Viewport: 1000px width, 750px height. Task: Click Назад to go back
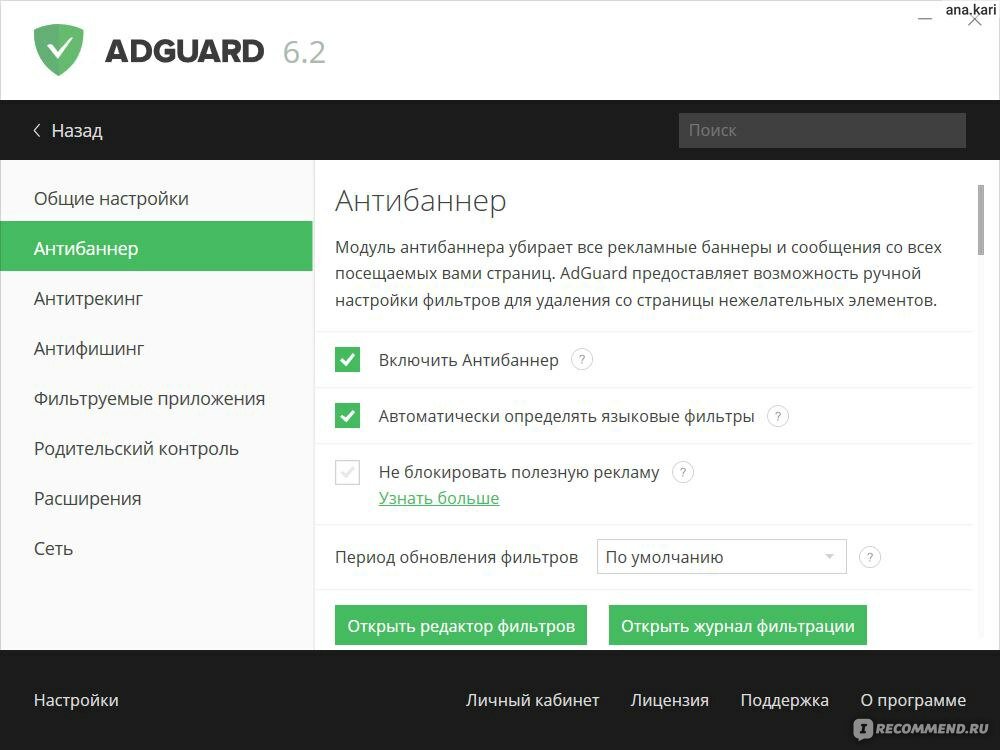pyautogui.click(x=77, y=131)
